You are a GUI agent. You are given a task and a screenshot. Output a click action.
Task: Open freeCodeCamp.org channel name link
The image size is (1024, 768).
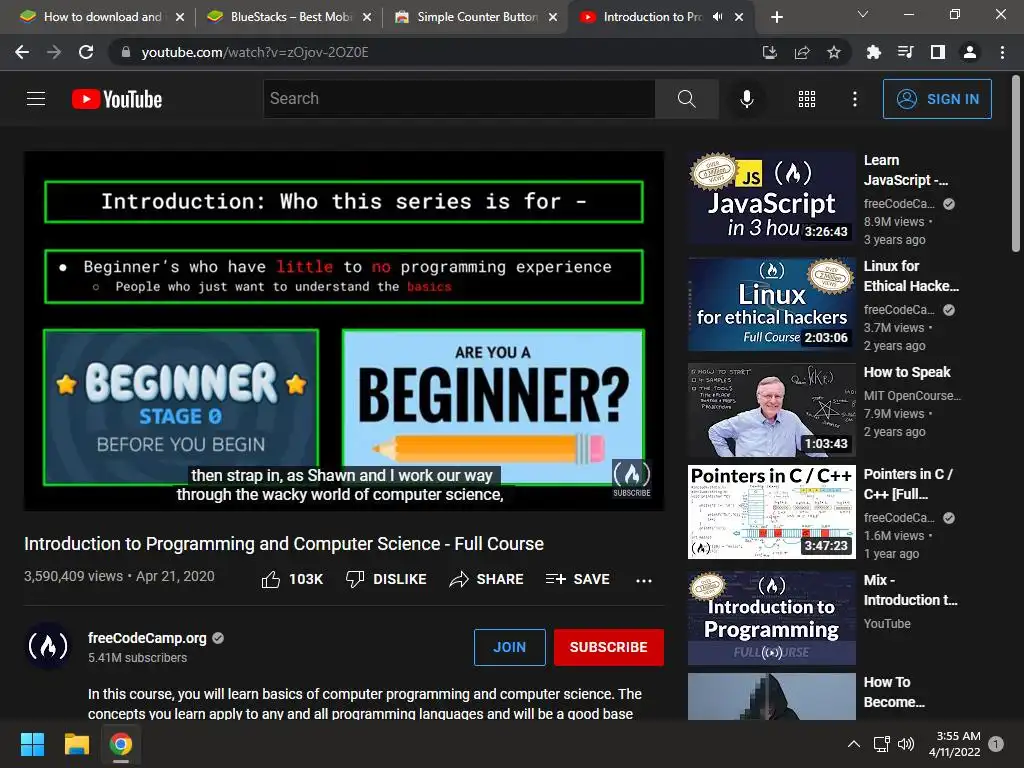pyautogui.click(x=148, y=638)
